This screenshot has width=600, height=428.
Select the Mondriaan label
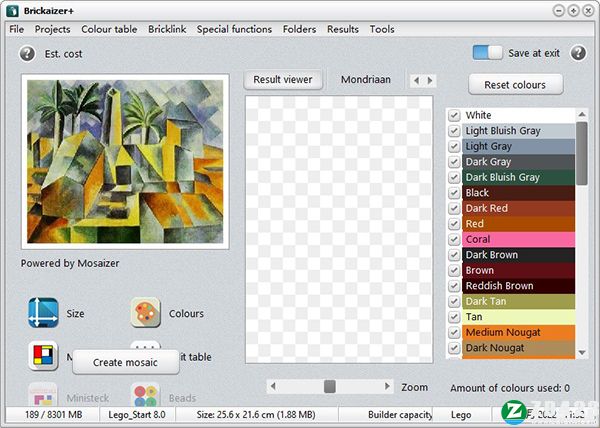pyautogui.click(x=366, y=80)
